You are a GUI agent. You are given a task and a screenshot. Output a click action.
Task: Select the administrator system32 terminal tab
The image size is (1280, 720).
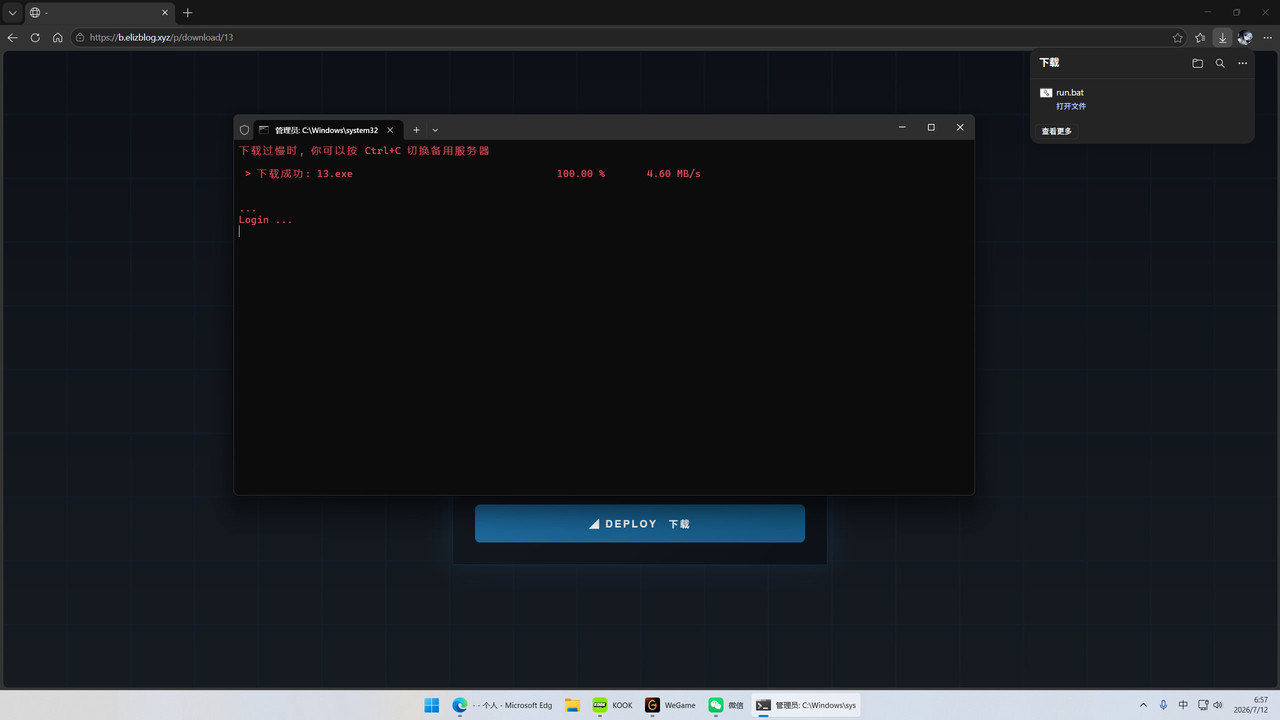click(x=328, y=130)
